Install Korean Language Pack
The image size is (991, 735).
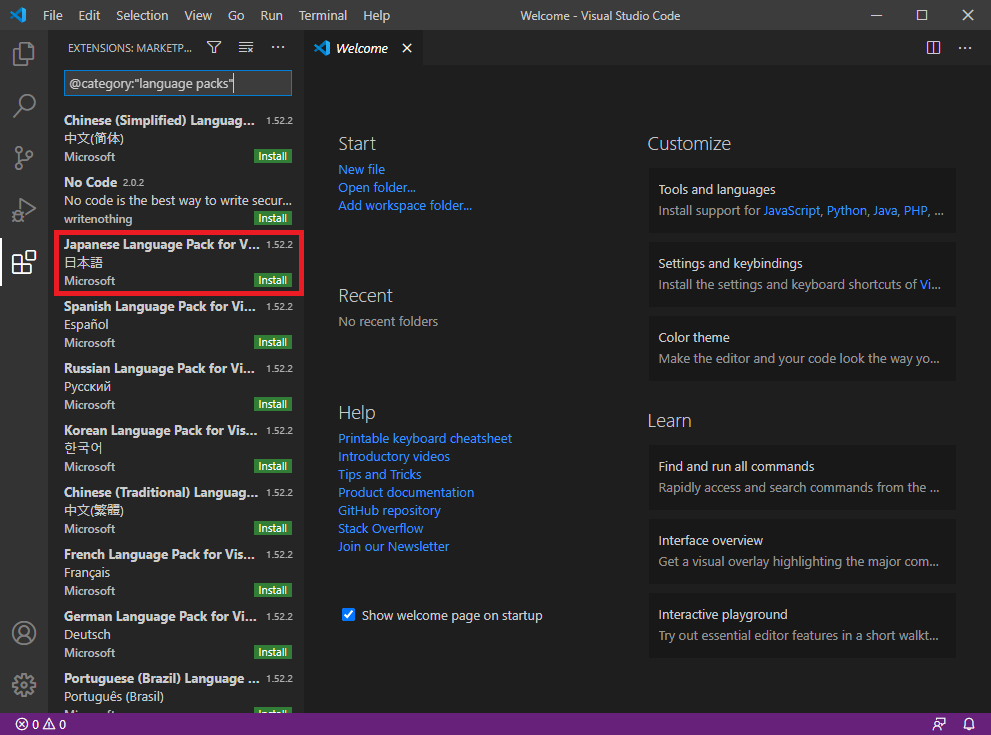pyautogui.click(x=272, y=466)
